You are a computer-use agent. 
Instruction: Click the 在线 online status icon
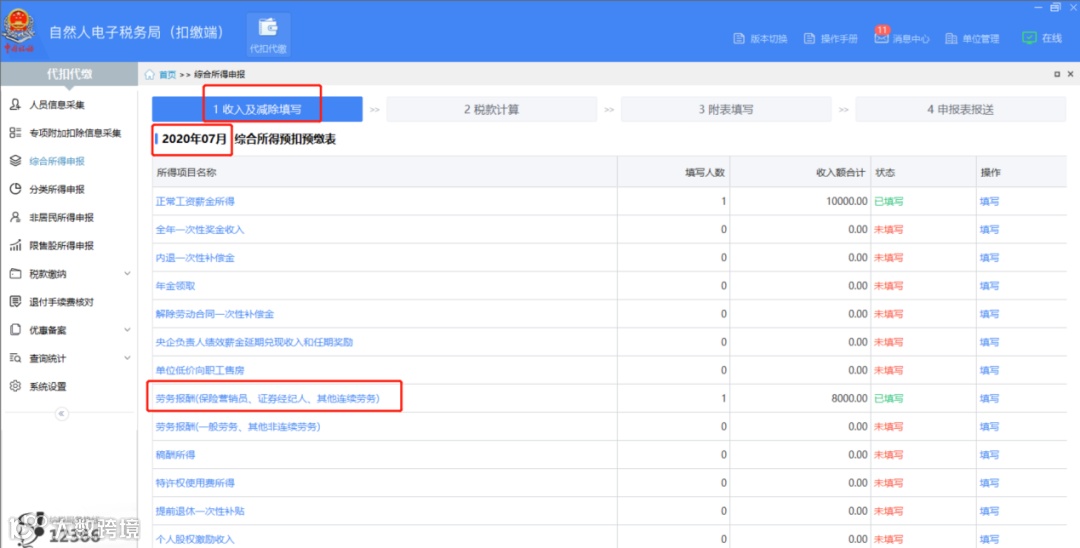(1029, 38)
